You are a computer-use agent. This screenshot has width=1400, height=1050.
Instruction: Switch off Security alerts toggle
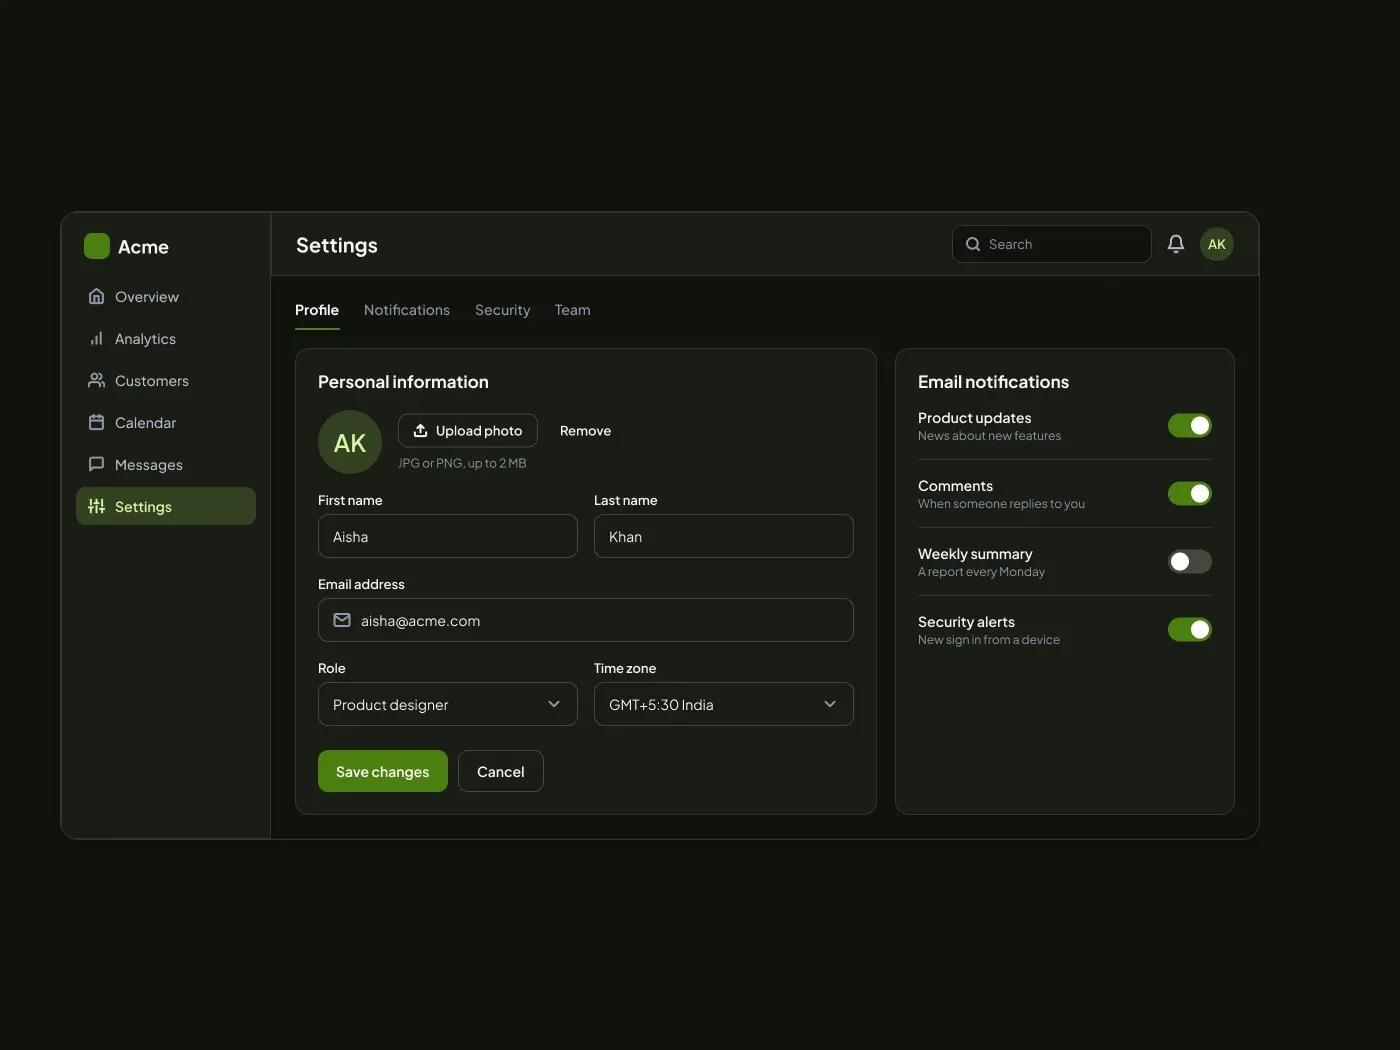pyautogui.click(x=1190, y=629)
